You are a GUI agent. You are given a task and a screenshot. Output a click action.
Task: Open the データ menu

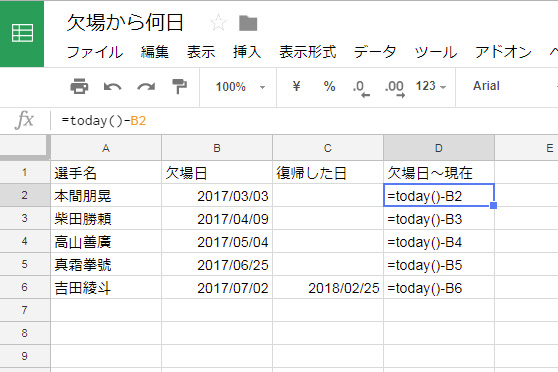tap(375, 52)
